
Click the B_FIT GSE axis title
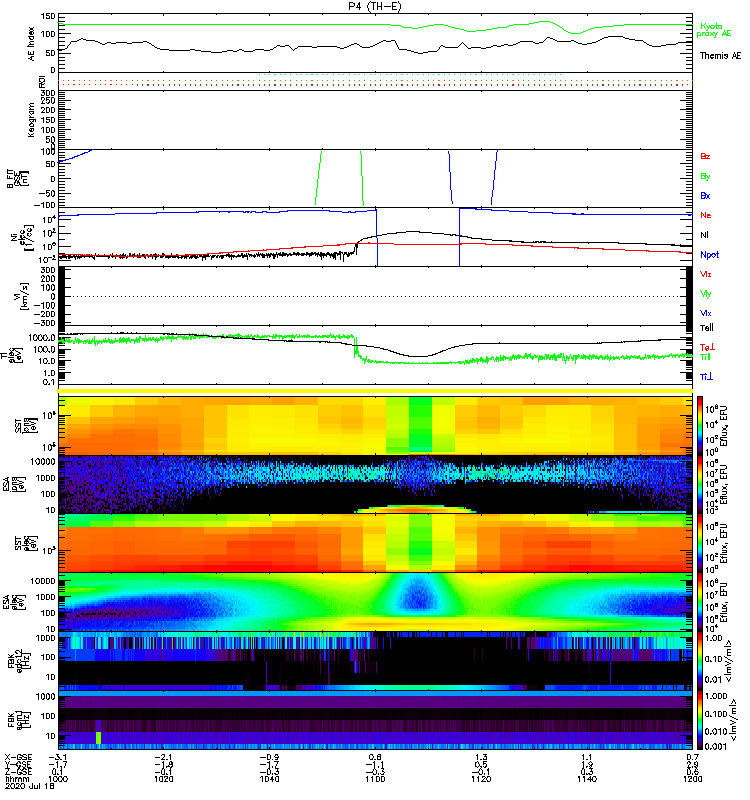click(x=17, y=179)
